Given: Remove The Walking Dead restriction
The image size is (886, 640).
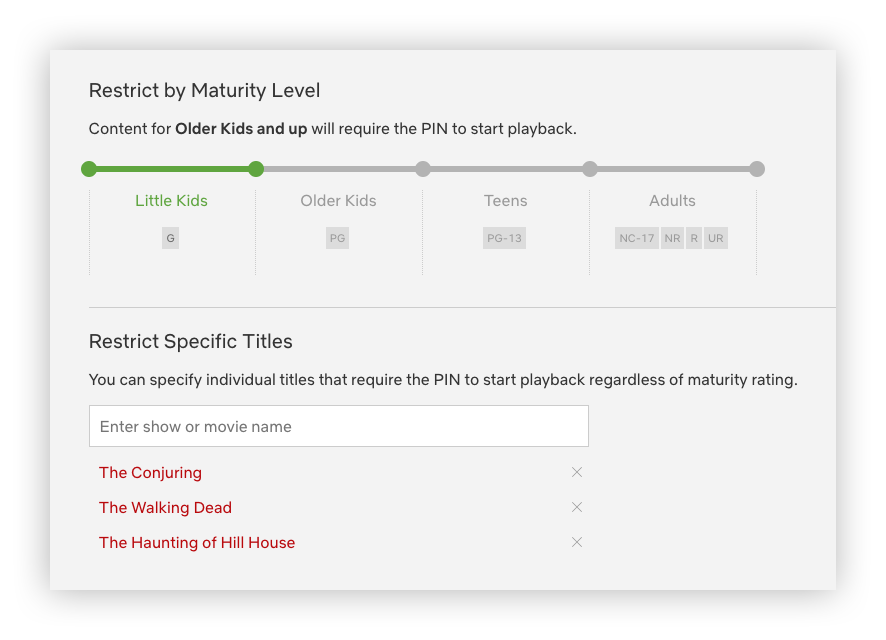Looking at the screenshot, I should pyautogui.click(x=577, y=507).
